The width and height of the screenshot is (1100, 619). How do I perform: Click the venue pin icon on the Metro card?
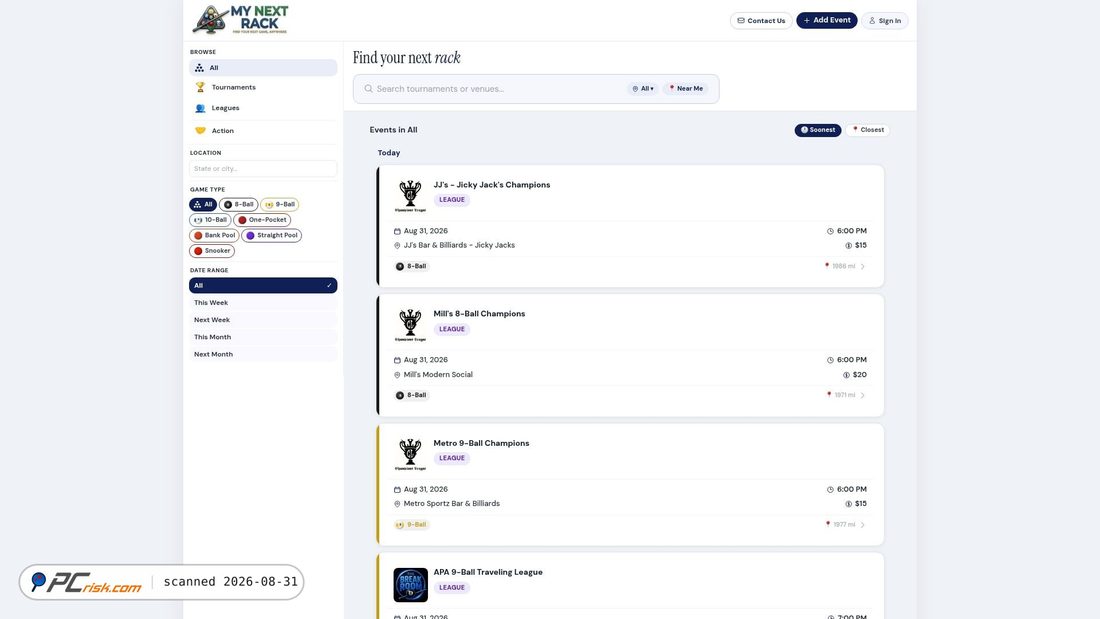point(397,504)
